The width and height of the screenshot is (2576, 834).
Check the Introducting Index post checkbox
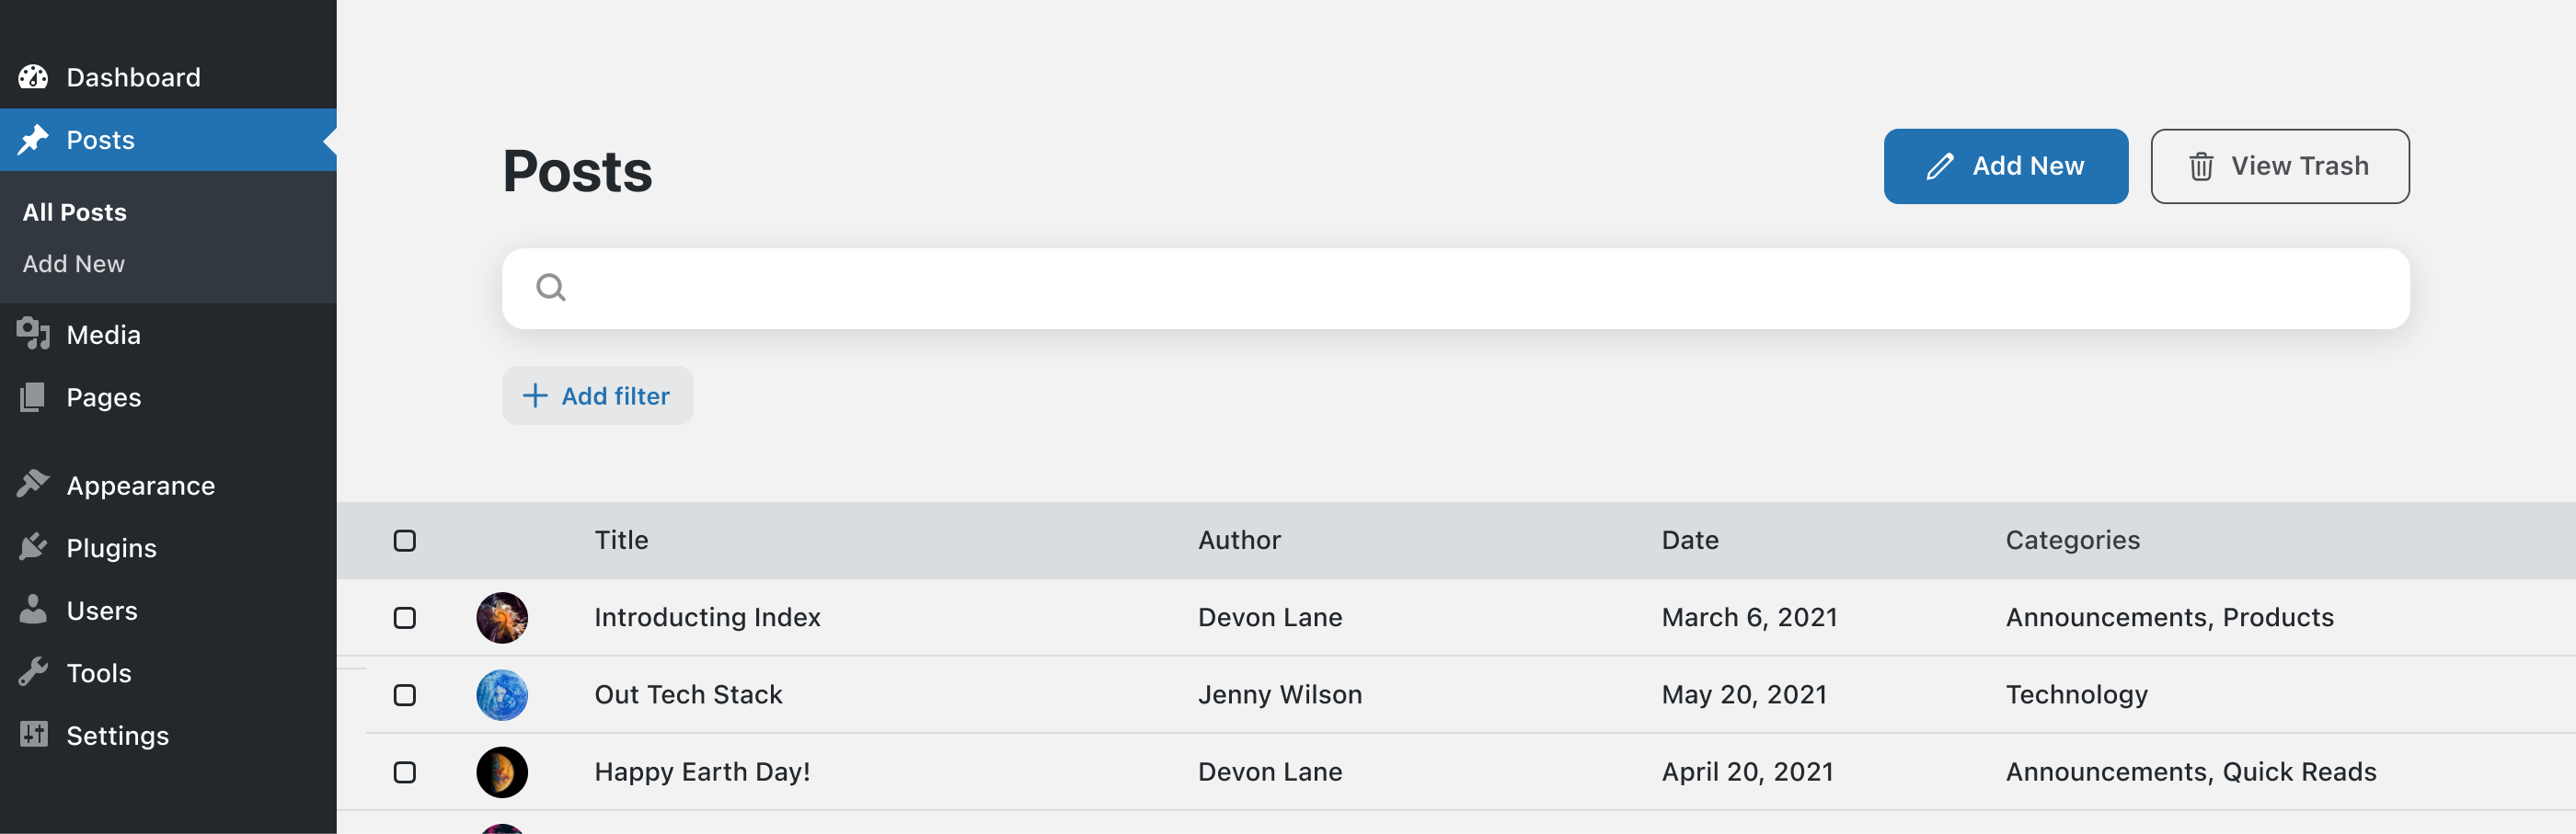[405, 618]
